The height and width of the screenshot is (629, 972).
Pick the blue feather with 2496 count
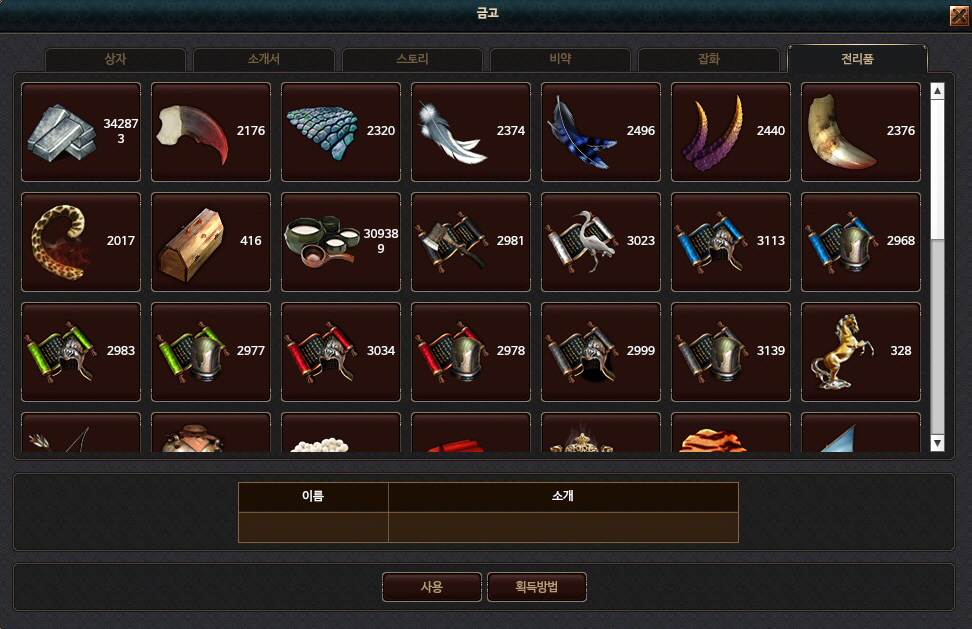[601, 132]
